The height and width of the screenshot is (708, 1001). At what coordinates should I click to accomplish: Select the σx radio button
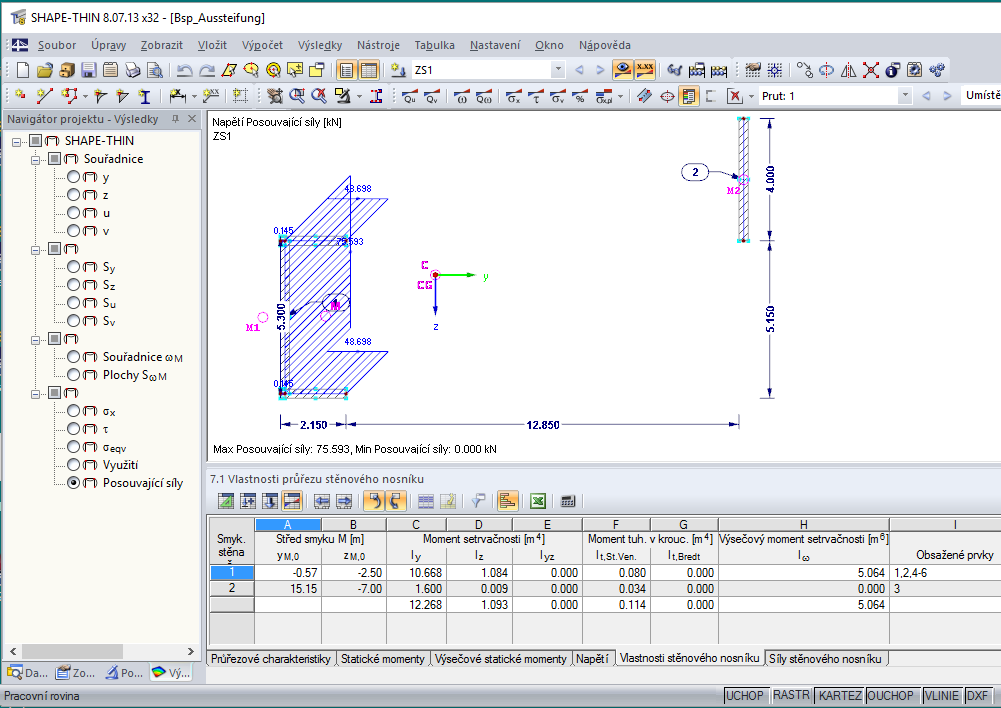pyautogui.click(x=73, y=410)
